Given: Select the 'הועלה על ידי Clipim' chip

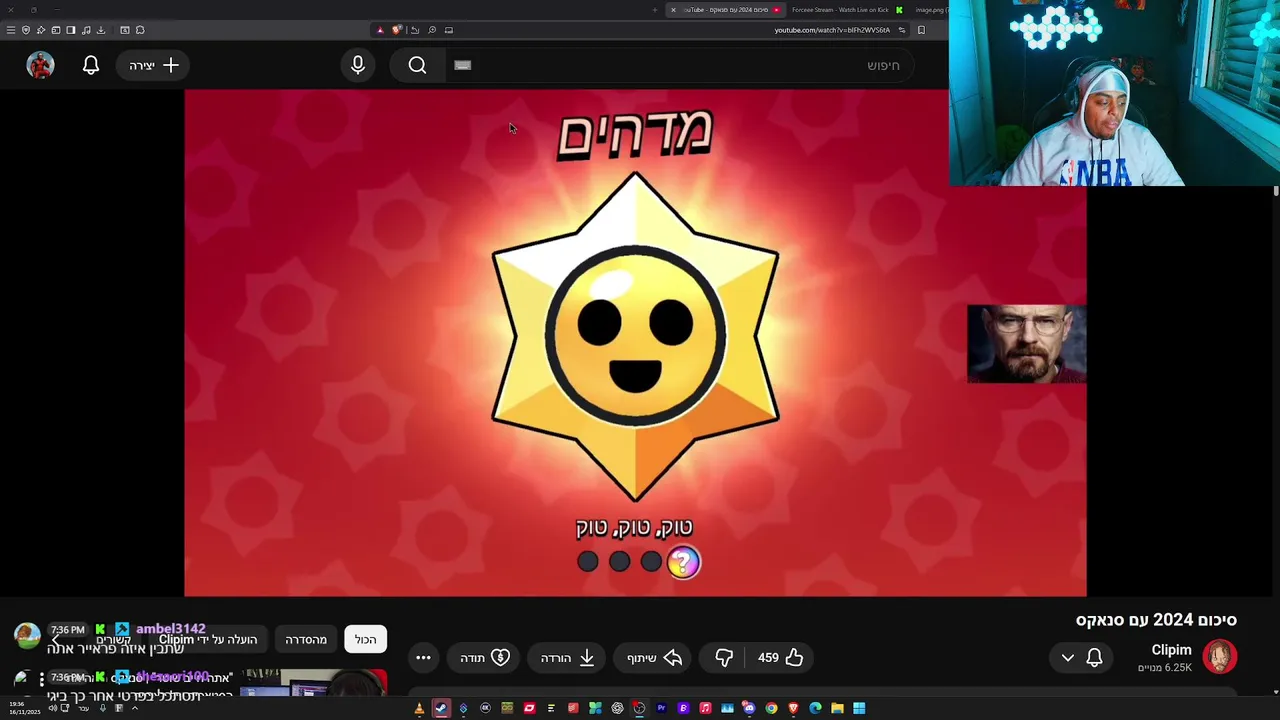Looking at the screenshot, I should click(208, 639).
